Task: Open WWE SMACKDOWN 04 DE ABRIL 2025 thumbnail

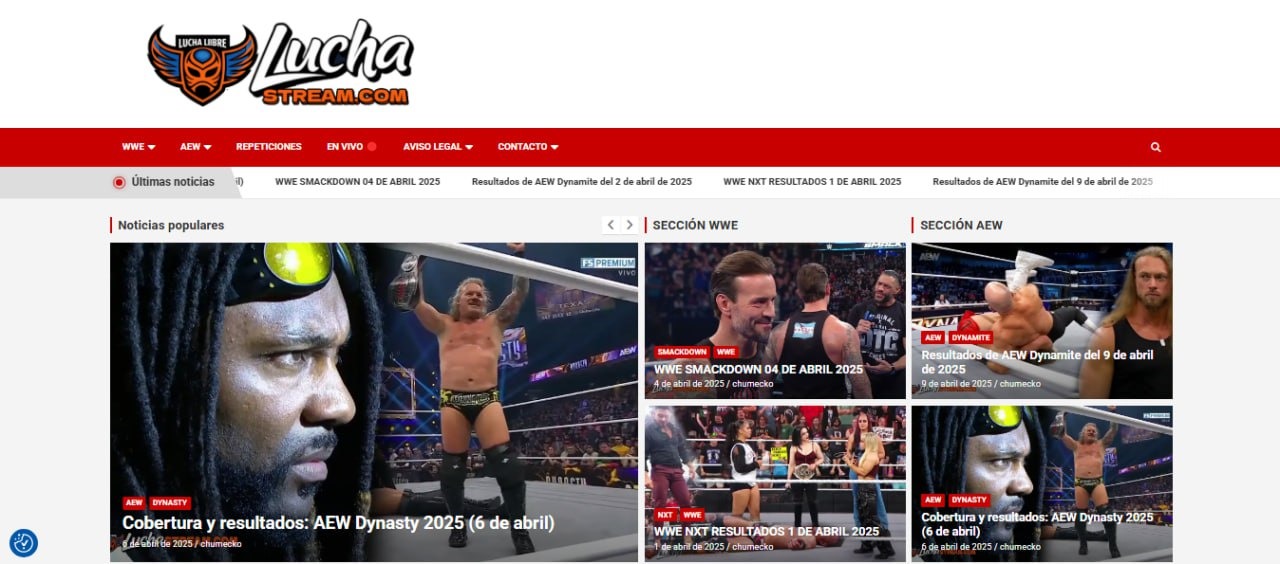Action: click(775, 321)
